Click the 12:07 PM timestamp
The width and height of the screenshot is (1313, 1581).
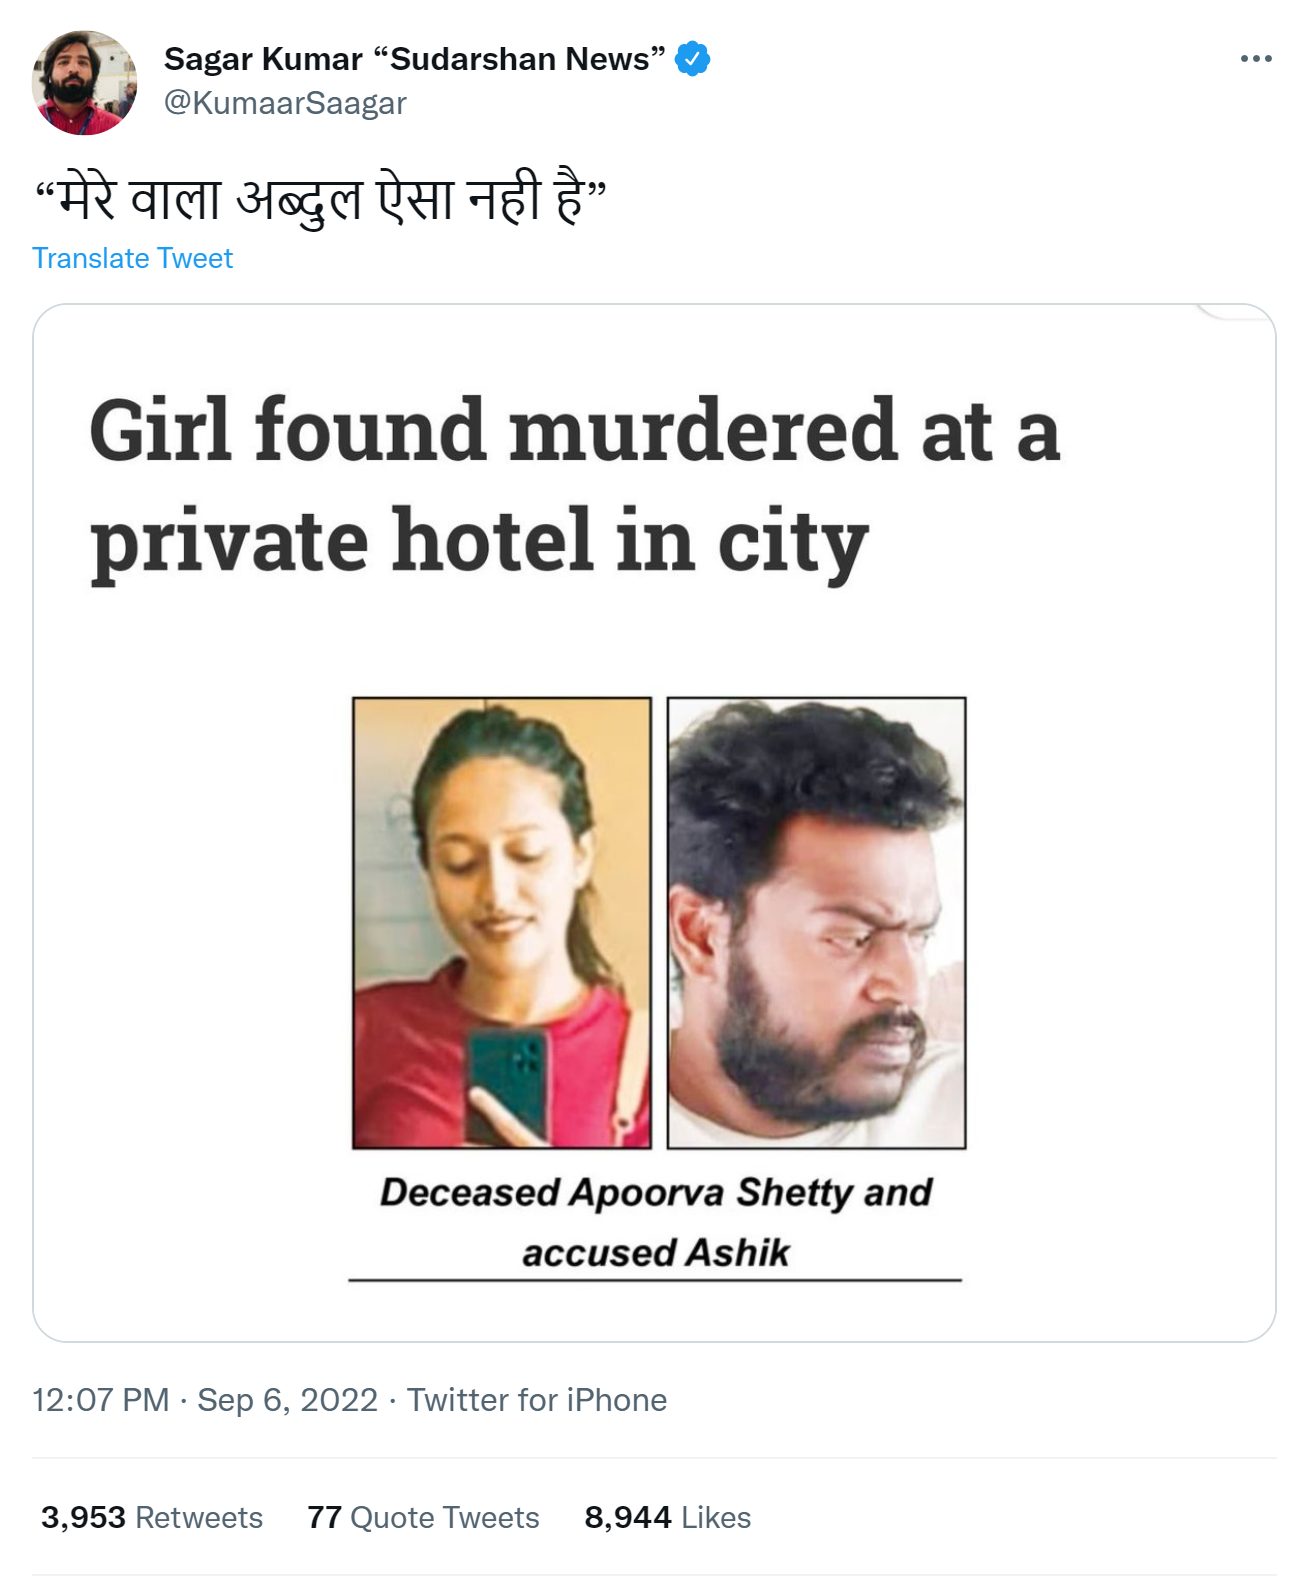point(100,1399)
